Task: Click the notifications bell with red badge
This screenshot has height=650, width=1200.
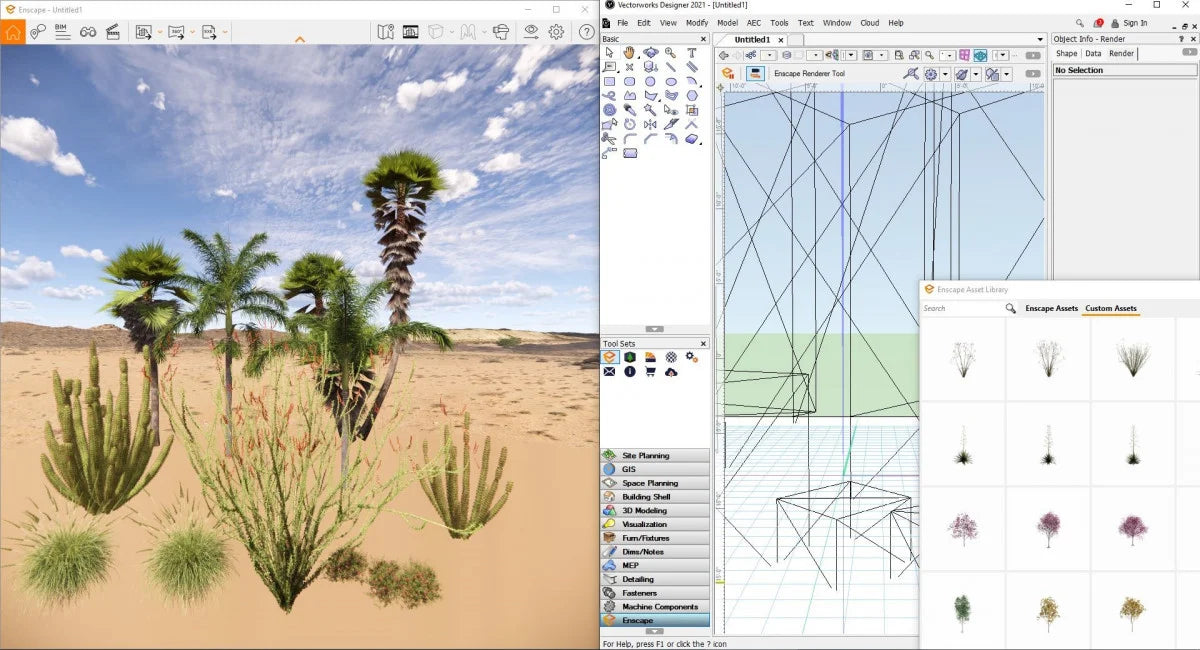Action: point(1098,23)
